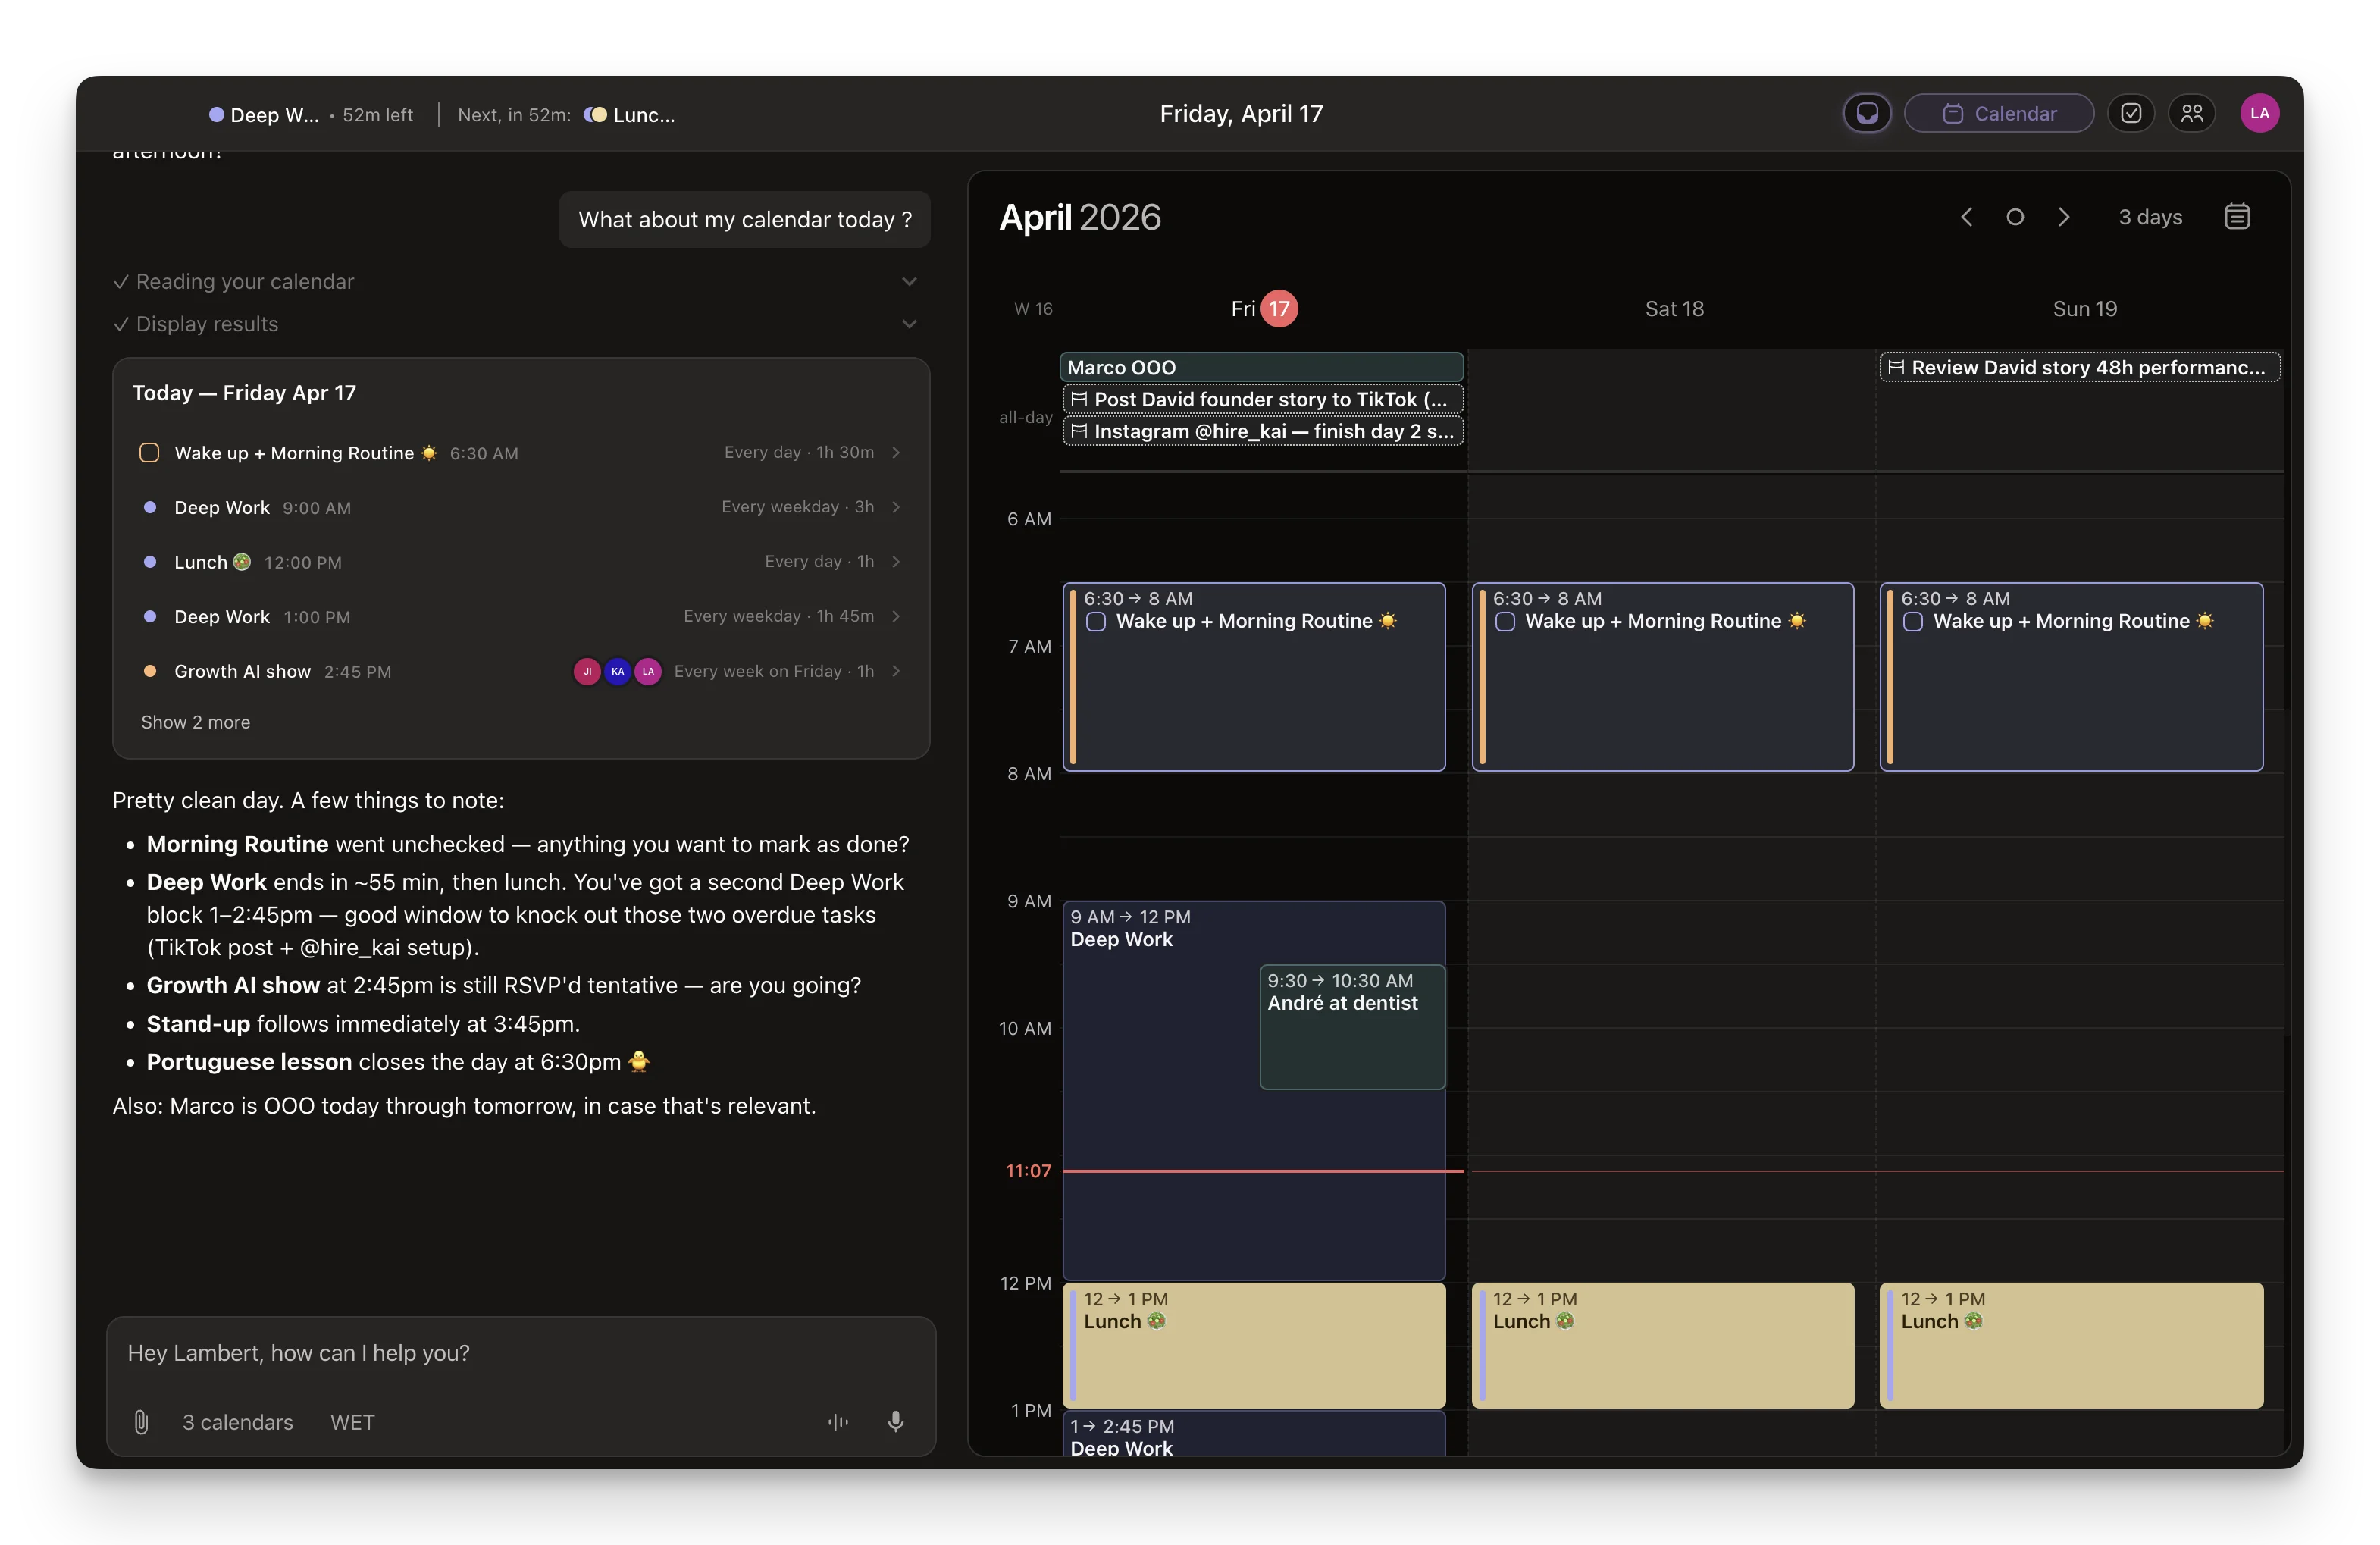The width and height of the screenshot is (2380, 1545).
Task: Click the LA profile avatar
Action: 2259,114
